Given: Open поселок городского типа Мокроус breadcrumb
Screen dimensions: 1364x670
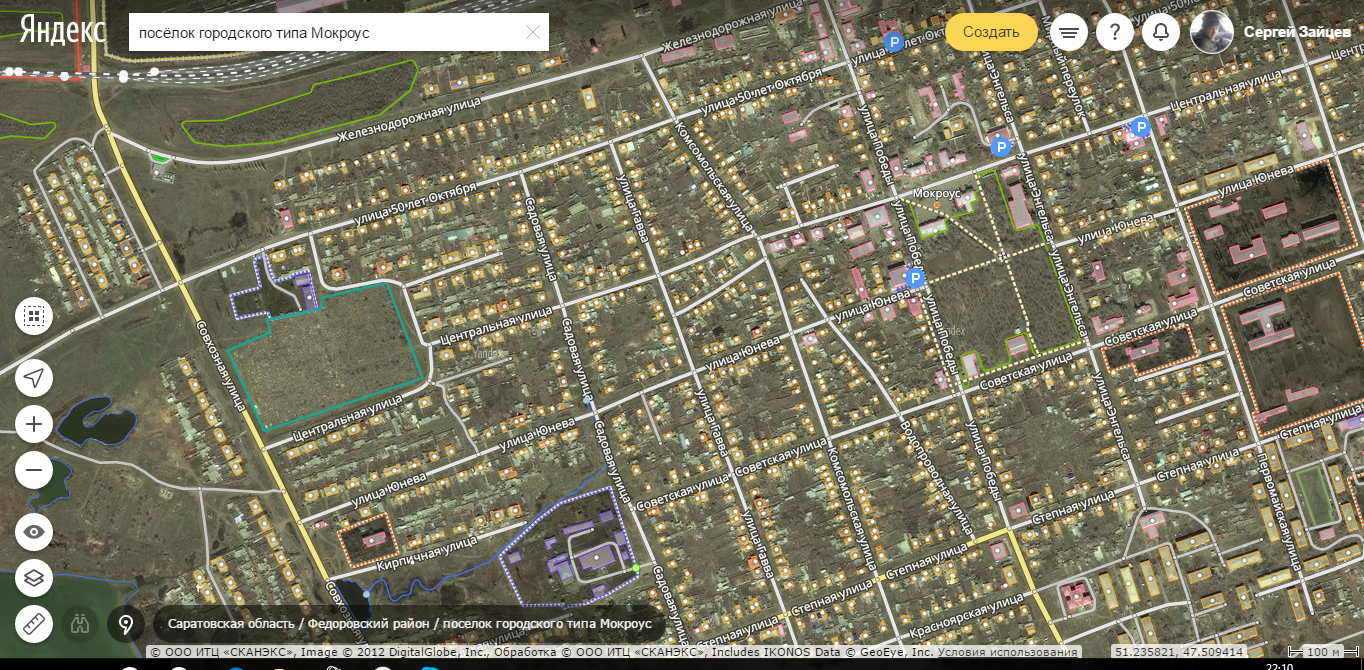Looking at the screenshot, I should coord(547,624).
